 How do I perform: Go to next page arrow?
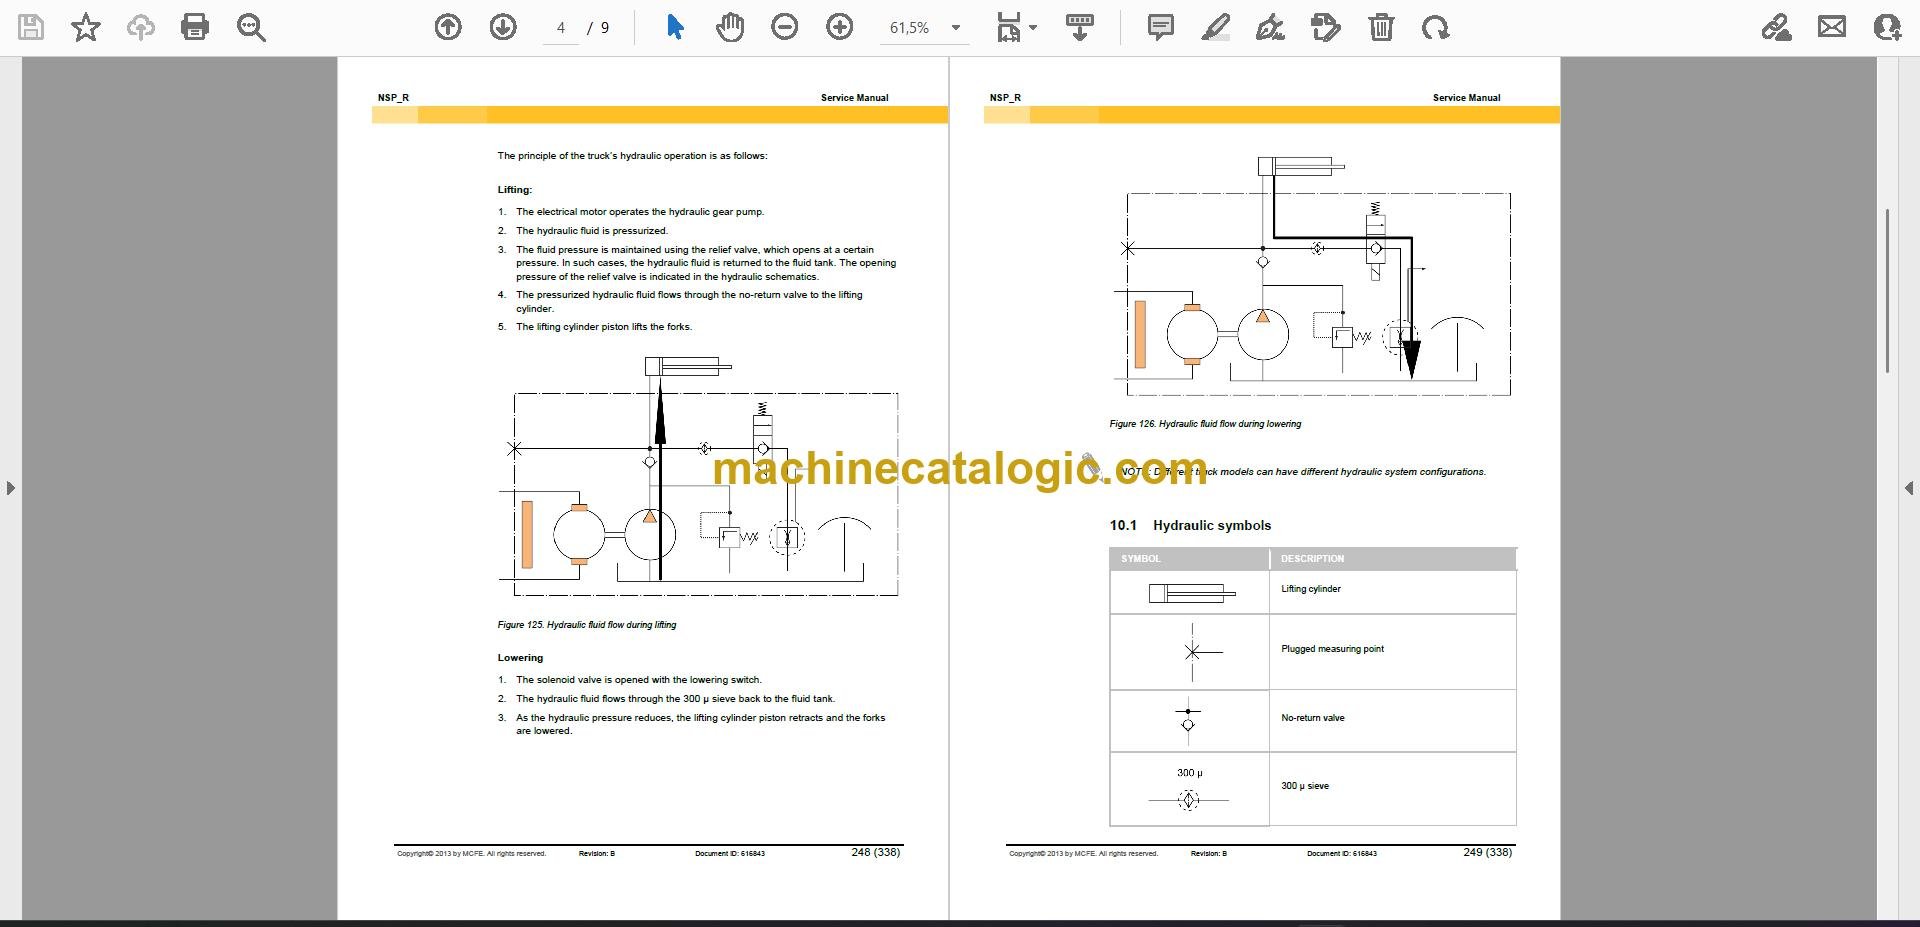(x=503, y=27)
